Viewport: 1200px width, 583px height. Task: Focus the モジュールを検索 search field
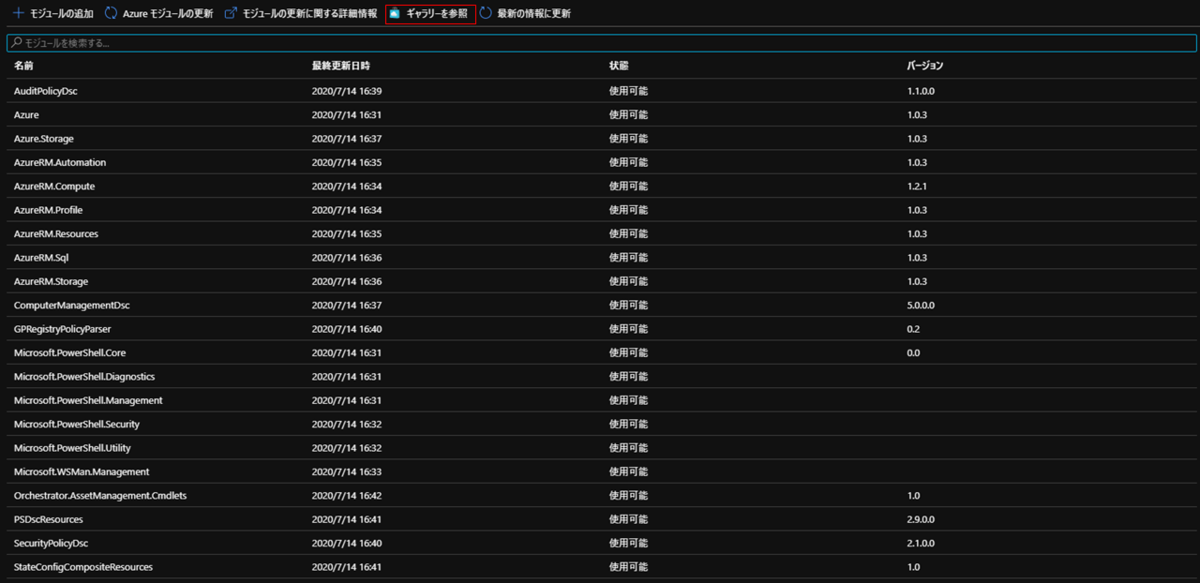click(x=601, y=43)
